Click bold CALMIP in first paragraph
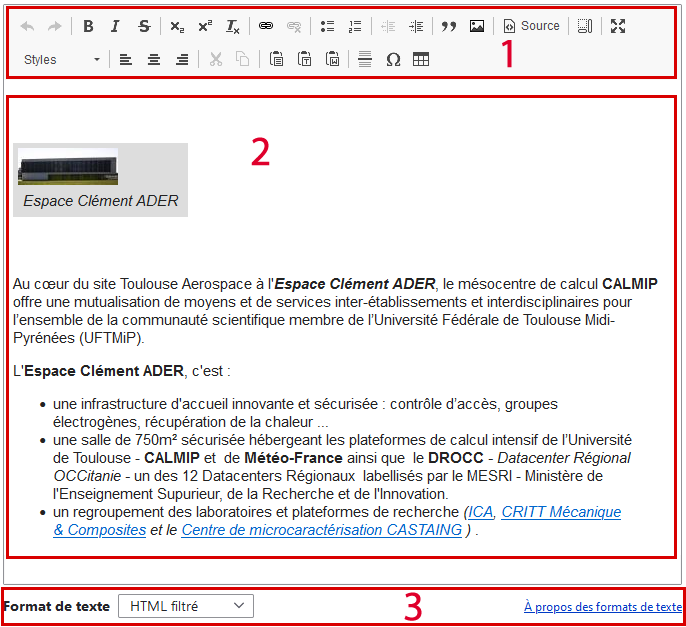Image resolution: width=686 pixels, height=627 pixels. click(x=630, y=284)
